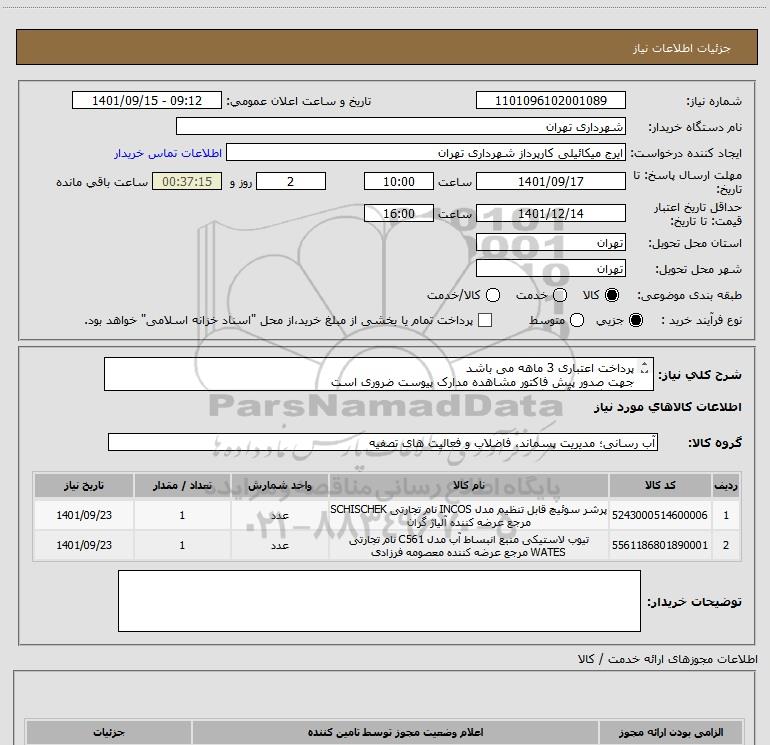Click product code 5243000514600006
This screenshot has width=770, height=745.
[660, 515]
